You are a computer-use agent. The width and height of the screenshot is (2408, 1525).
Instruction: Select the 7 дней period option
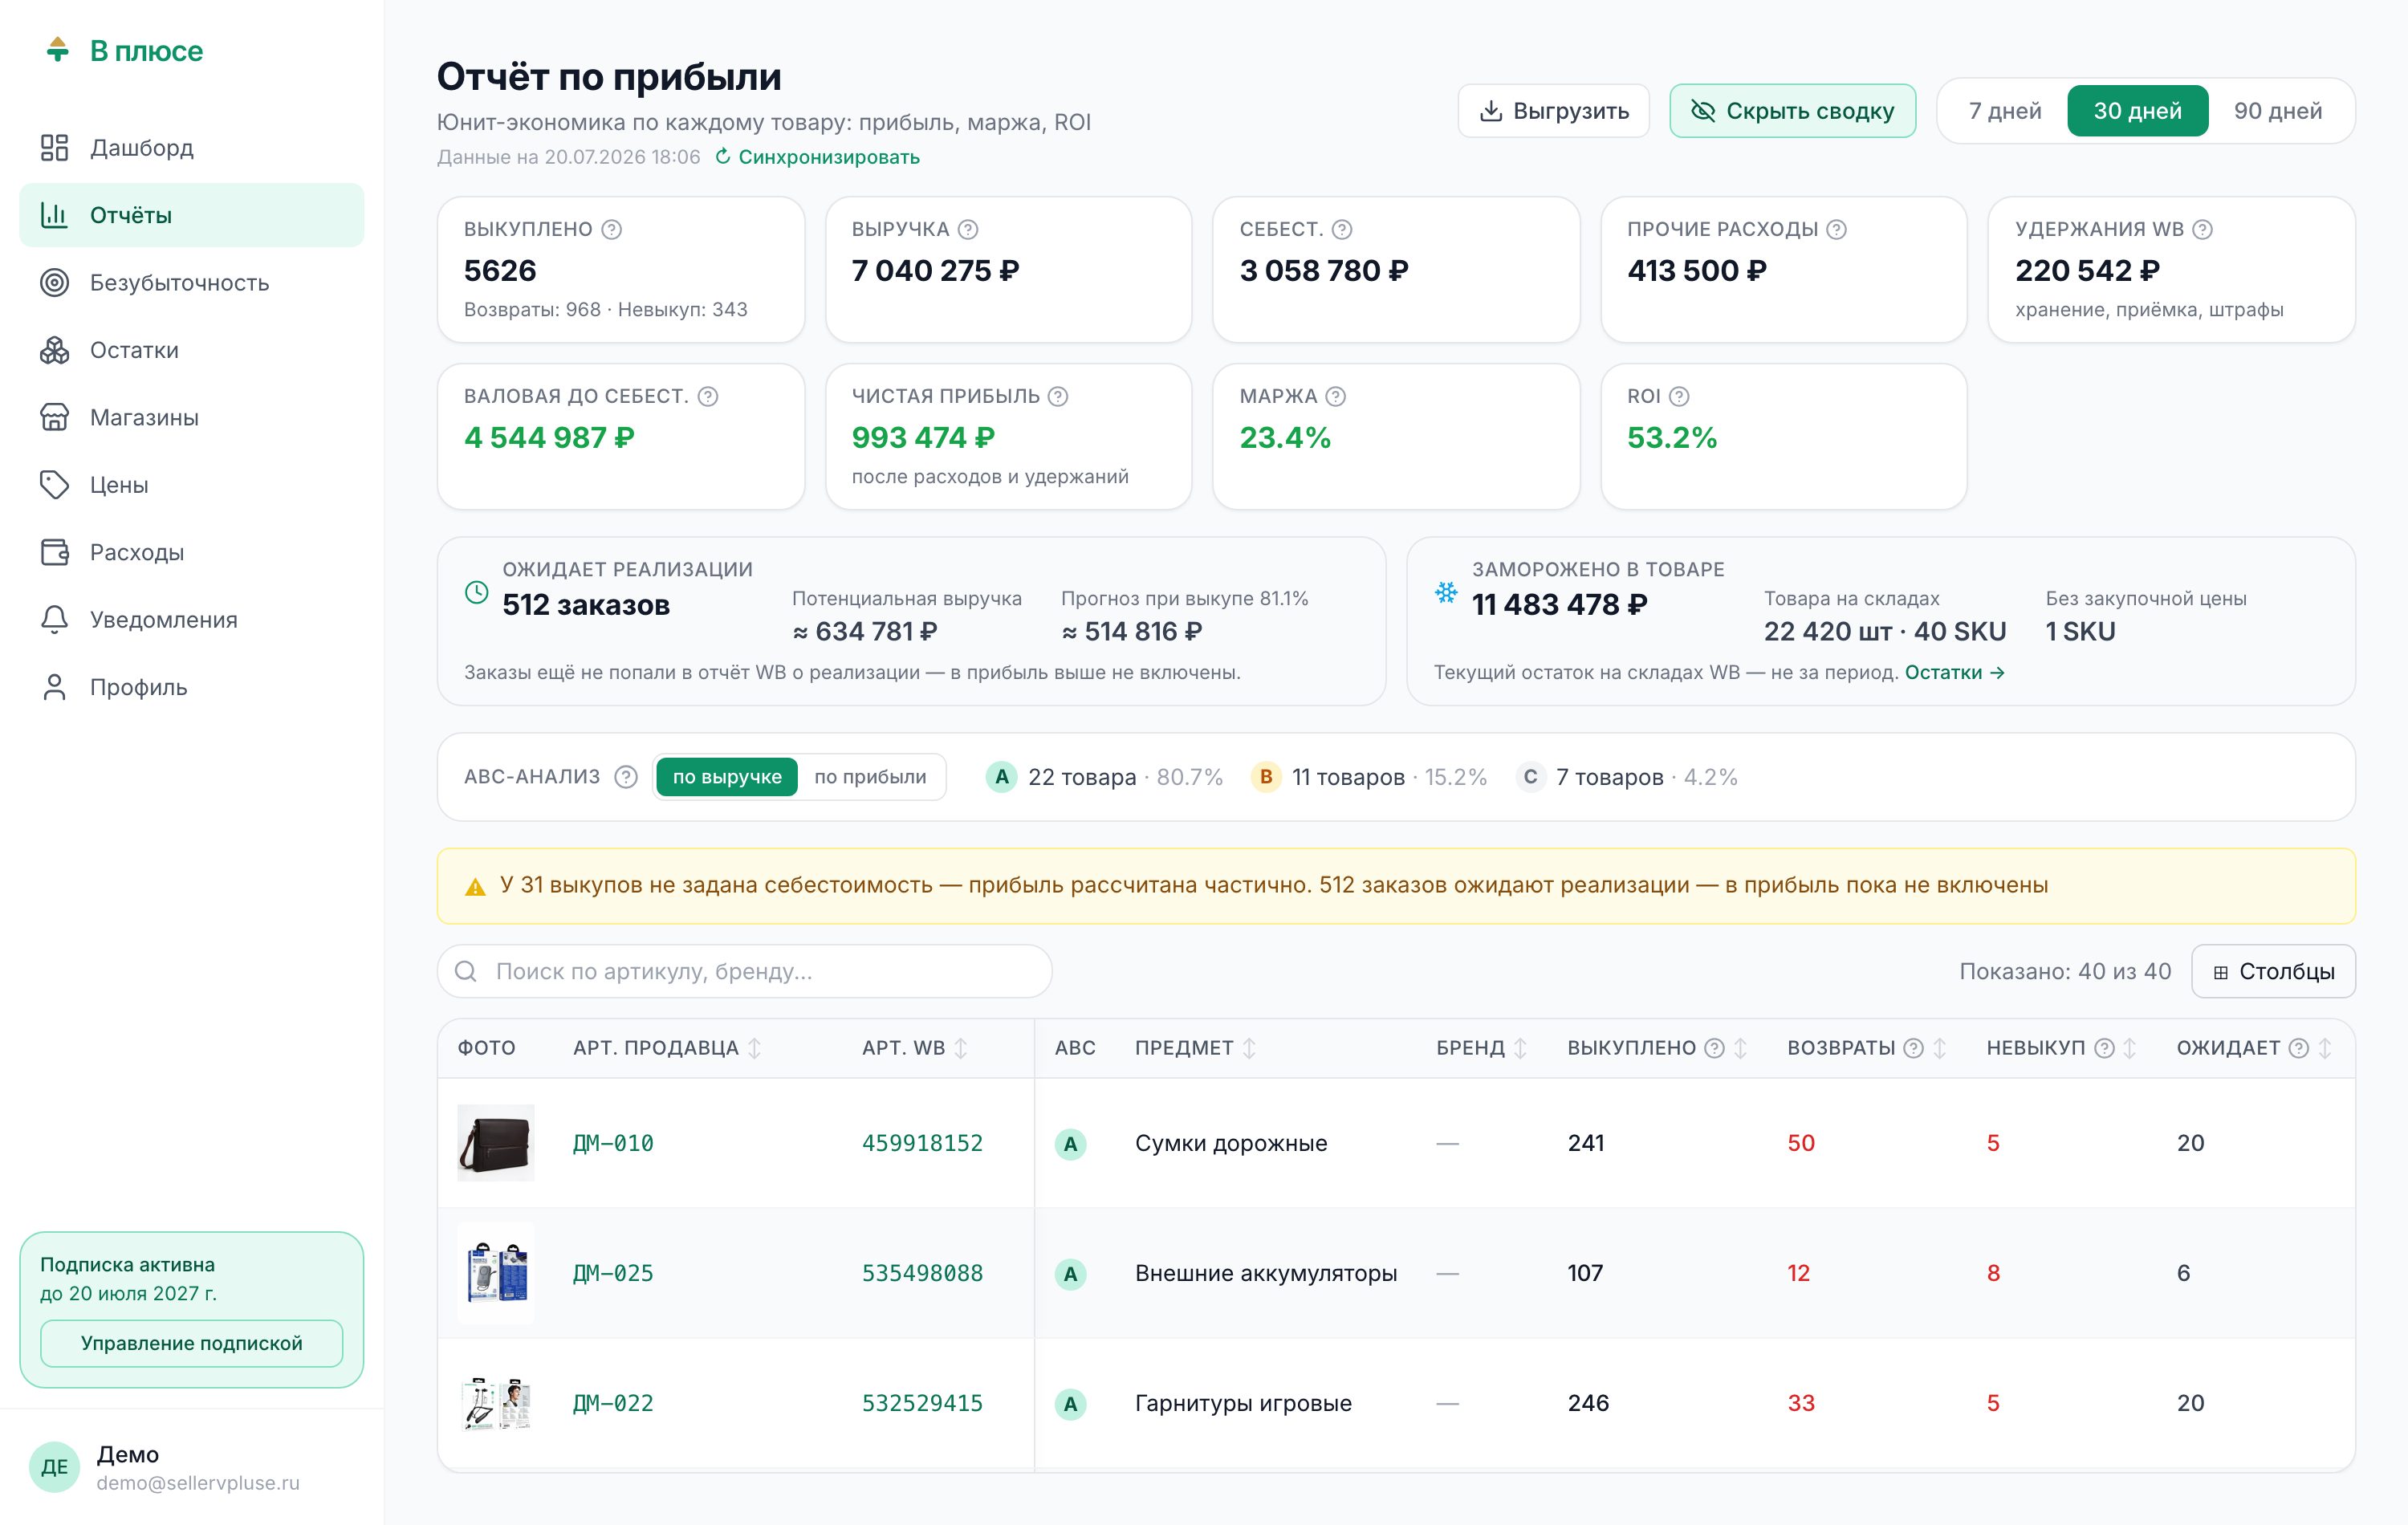[x=2005, y=111]
